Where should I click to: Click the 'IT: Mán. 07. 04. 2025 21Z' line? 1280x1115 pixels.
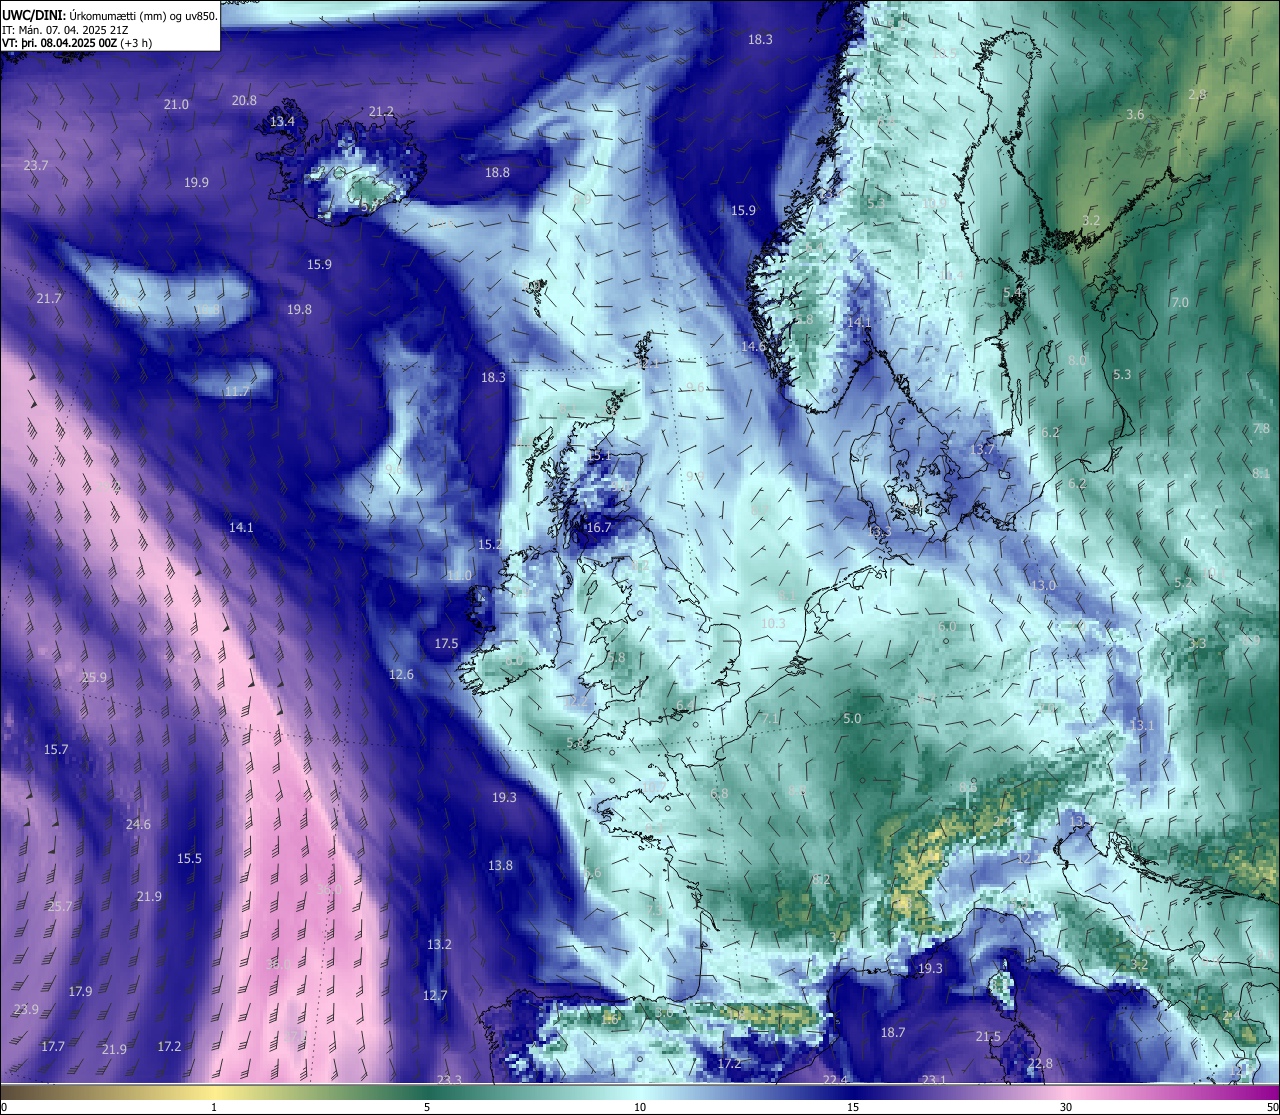click(65, 29)
